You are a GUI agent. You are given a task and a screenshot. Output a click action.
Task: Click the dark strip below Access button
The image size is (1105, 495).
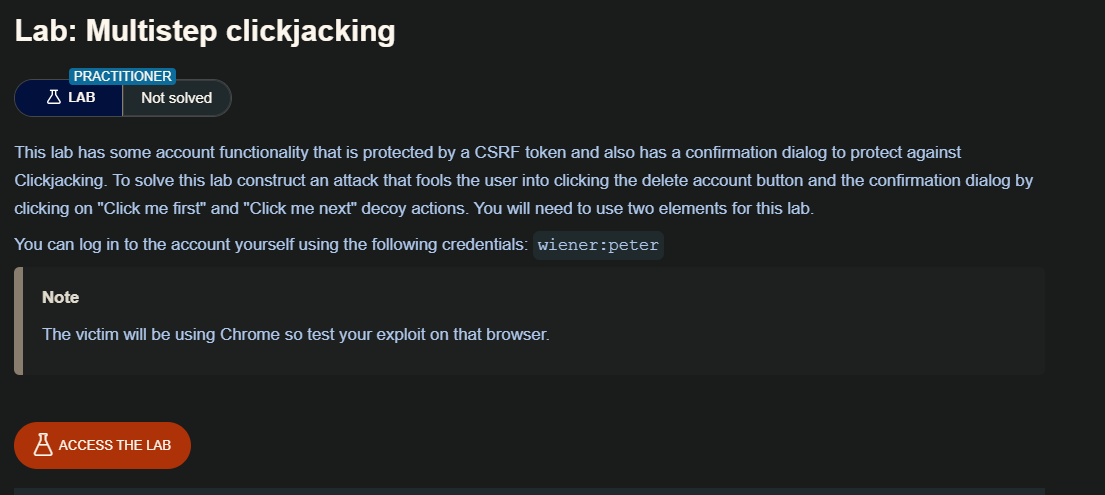click(529, 491)
